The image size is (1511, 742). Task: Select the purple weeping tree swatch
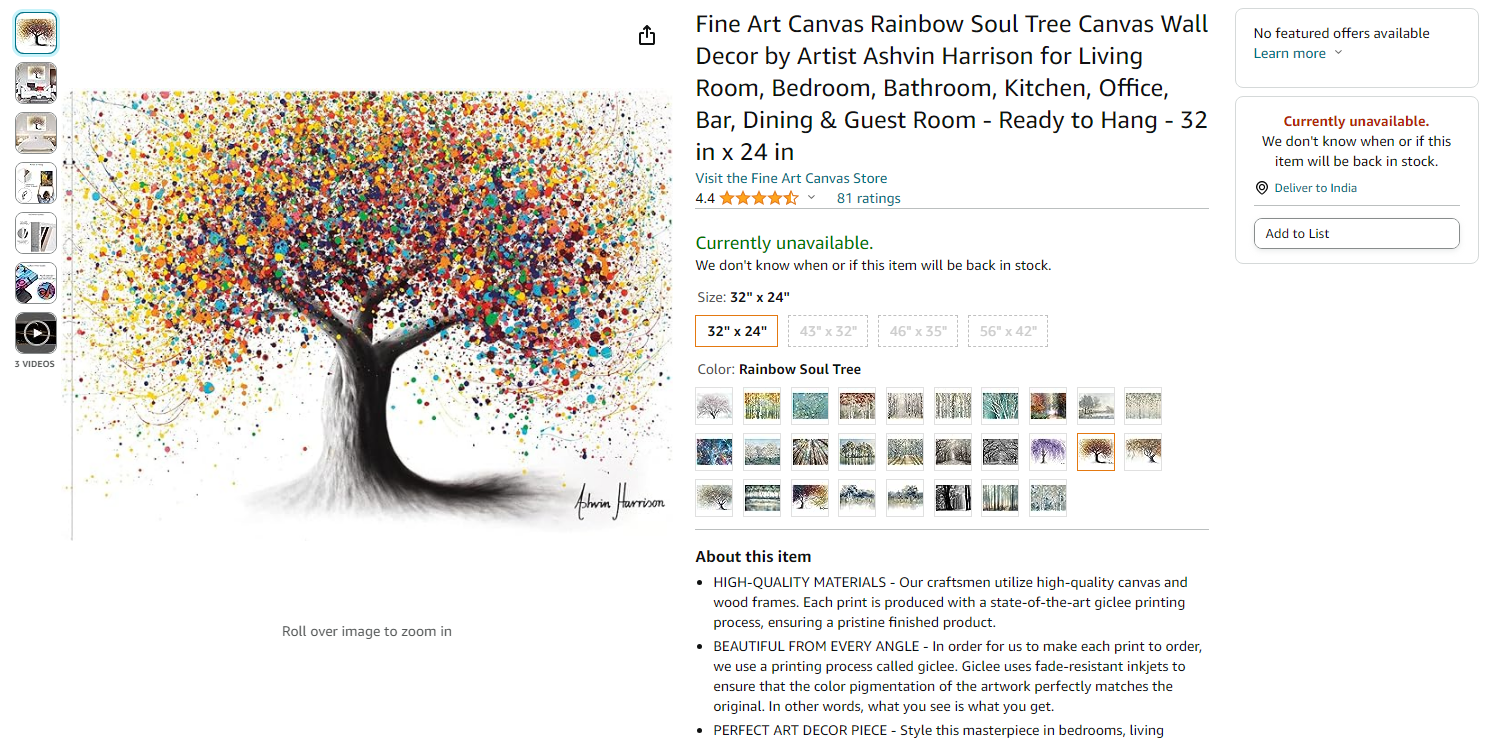(x=1048, y=452)
